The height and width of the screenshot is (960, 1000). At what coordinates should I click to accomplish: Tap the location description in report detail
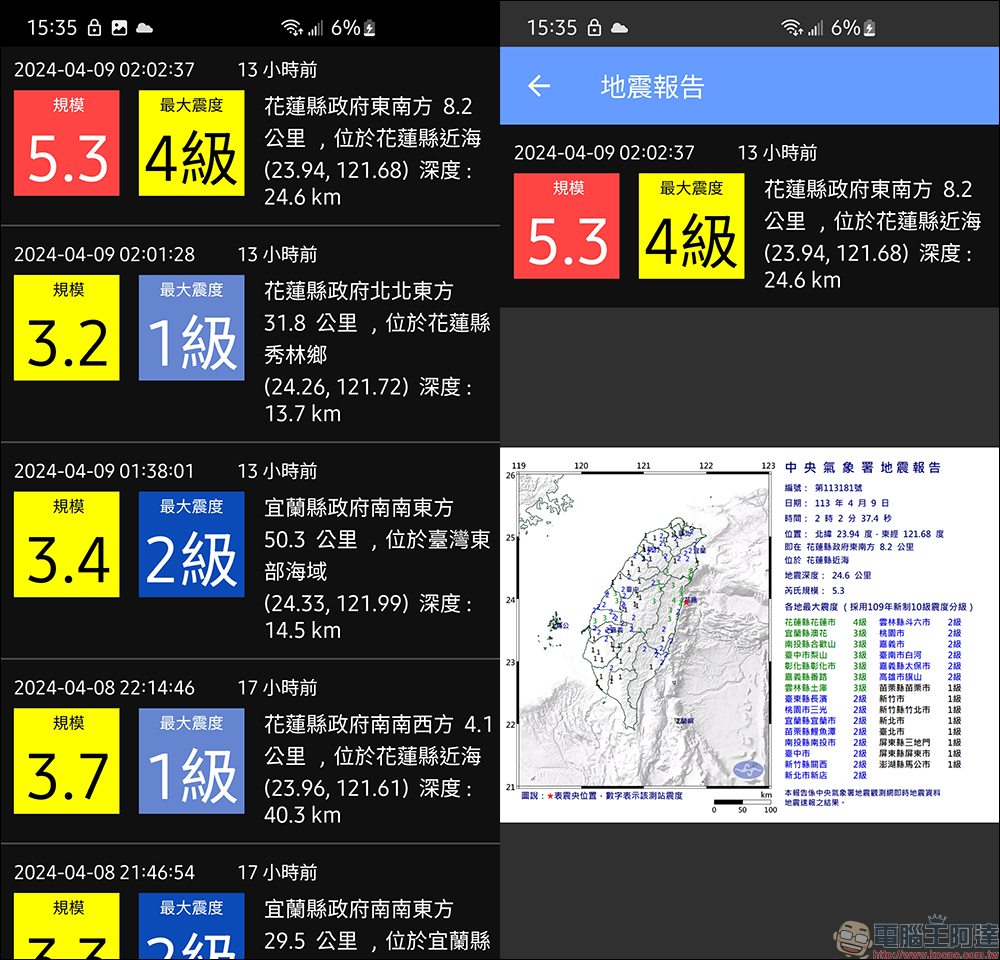click(x=873, y=234)
